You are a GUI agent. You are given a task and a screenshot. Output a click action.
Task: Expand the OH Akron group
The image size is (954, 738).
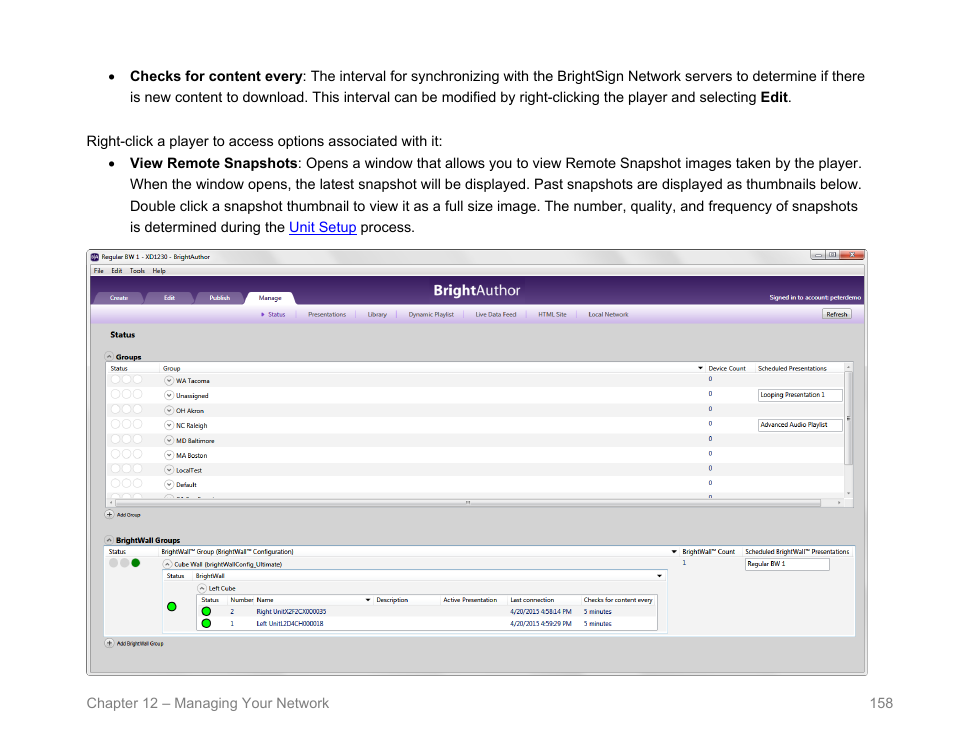click(x=169, y=410)
